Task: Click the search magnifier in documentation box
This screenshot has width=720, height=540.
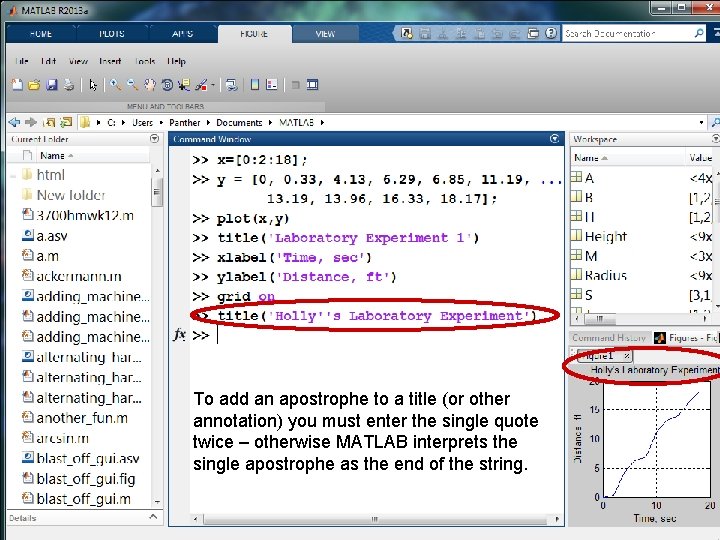Action: point(699,33)
